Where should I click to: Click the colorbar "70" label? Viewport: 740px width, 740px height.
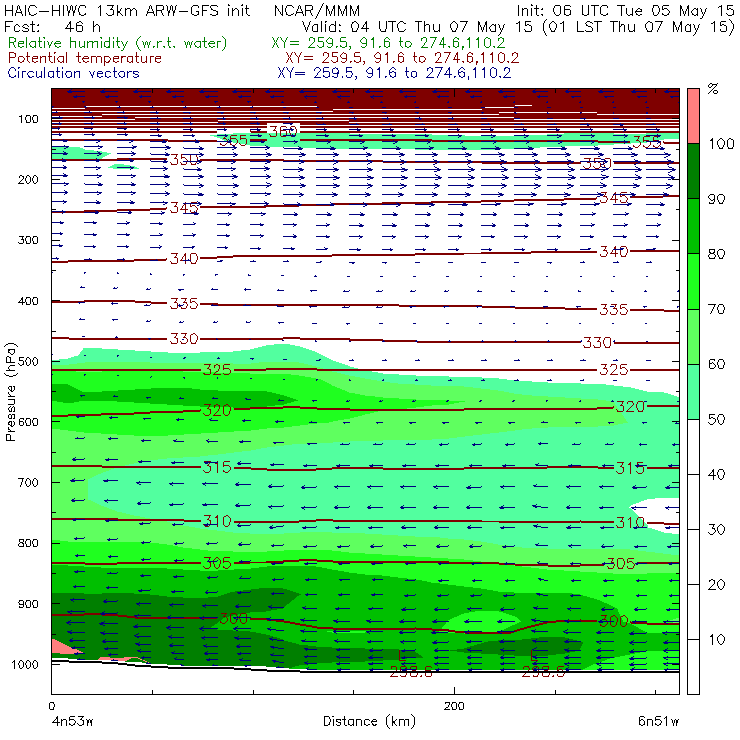tap(716, 309)
